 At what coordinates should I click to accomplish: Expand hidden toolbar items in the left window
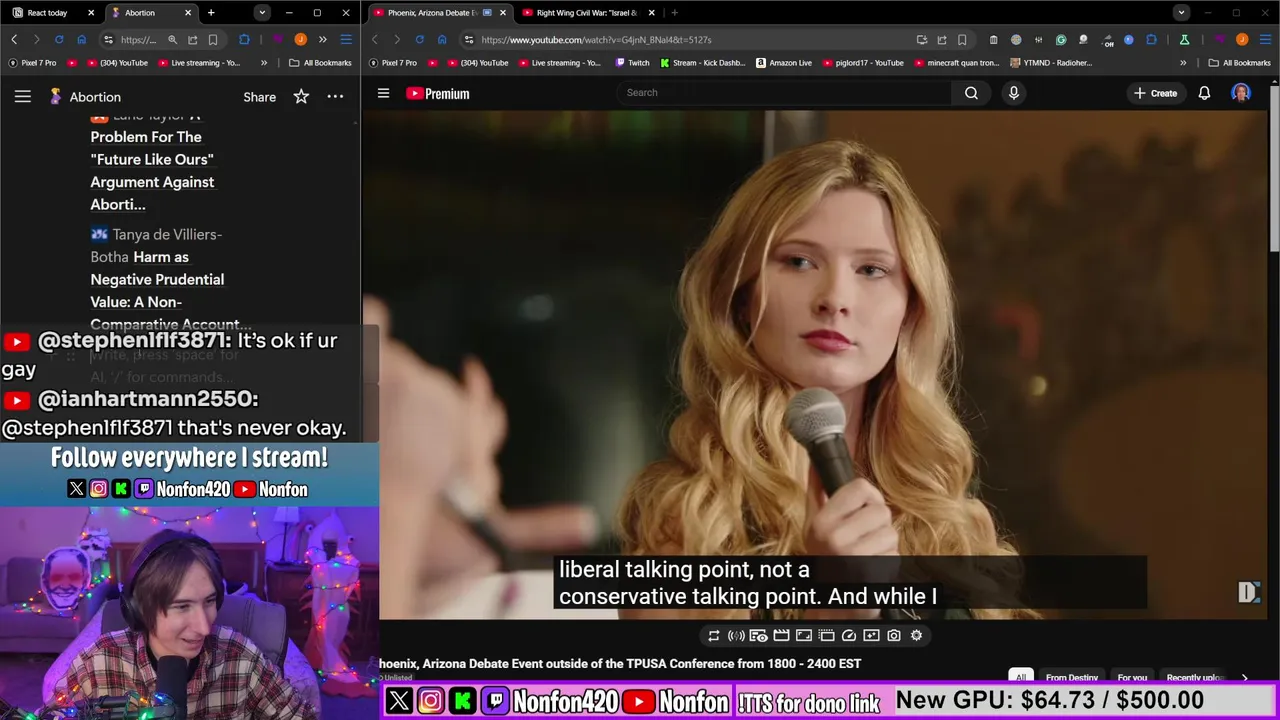coord(322,39)
